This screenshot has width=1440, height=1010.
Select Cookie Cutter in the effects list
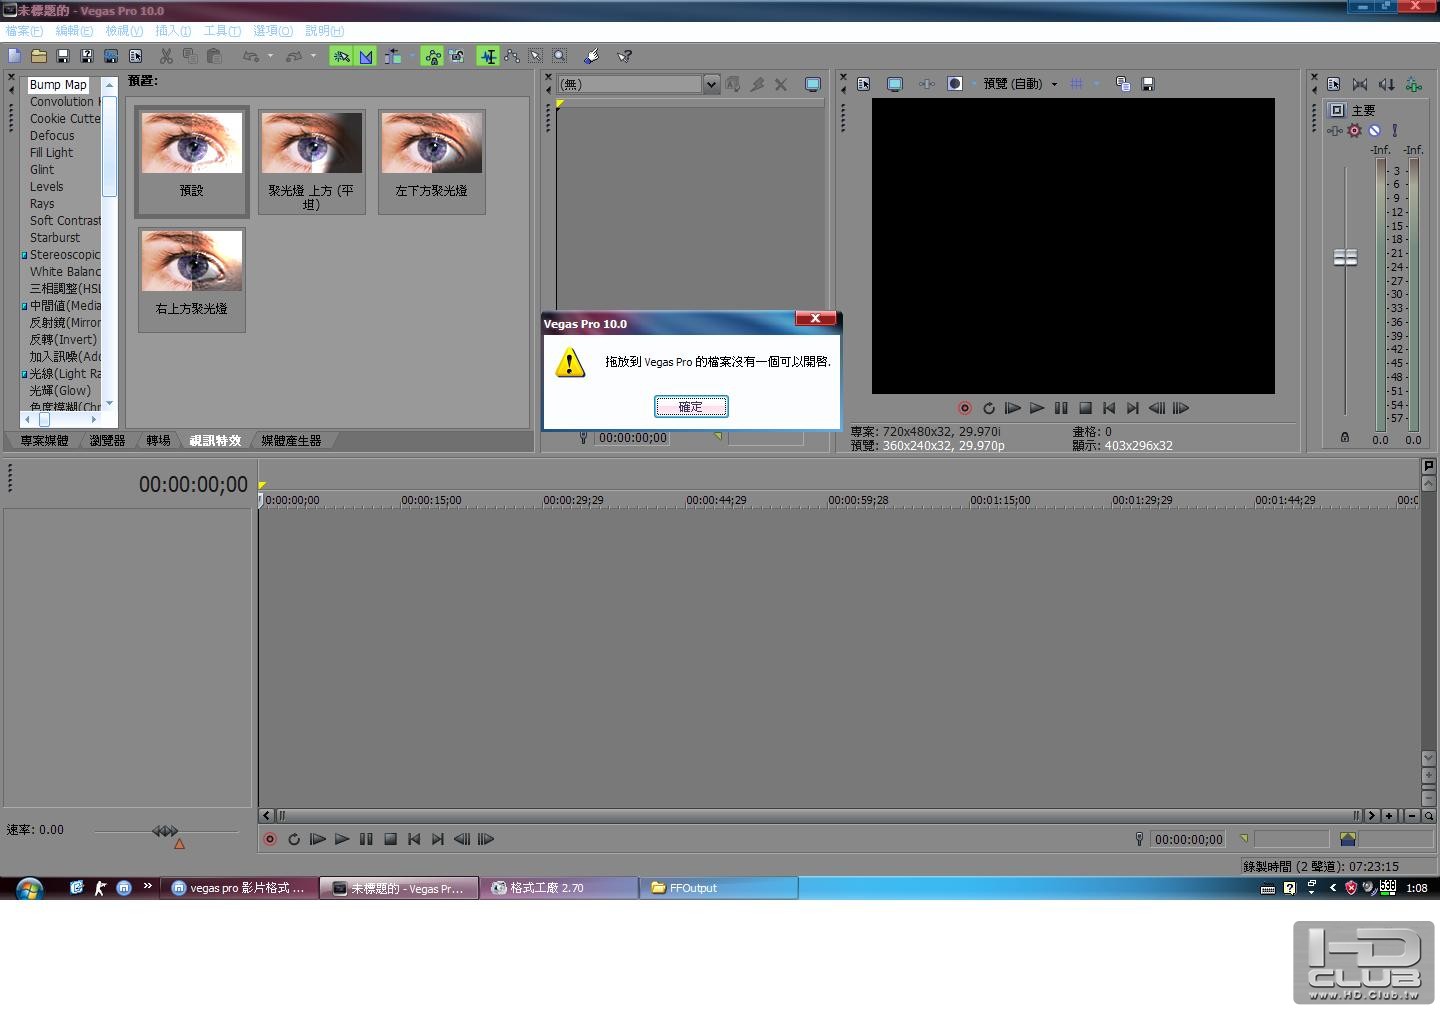(x=65, y=119)
